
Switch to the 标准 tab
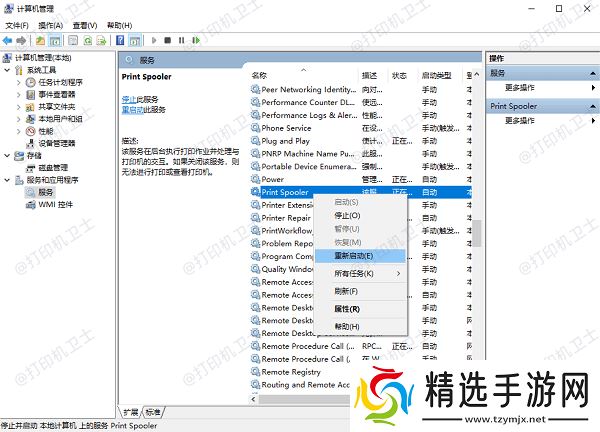pyautogui.click(x=153, y=412)
